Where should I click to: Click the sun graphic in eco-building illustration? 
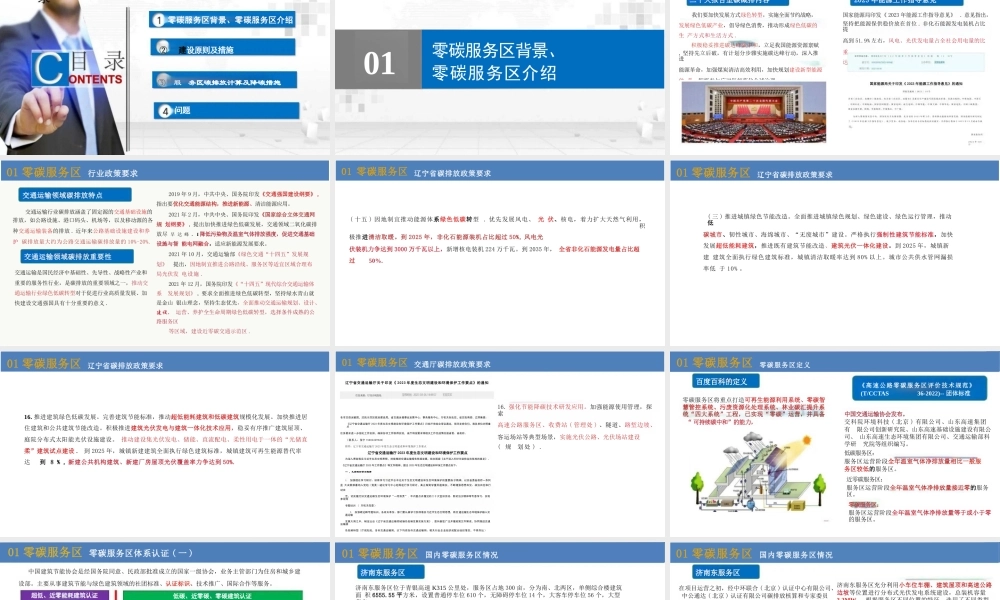tap(805, 440)
